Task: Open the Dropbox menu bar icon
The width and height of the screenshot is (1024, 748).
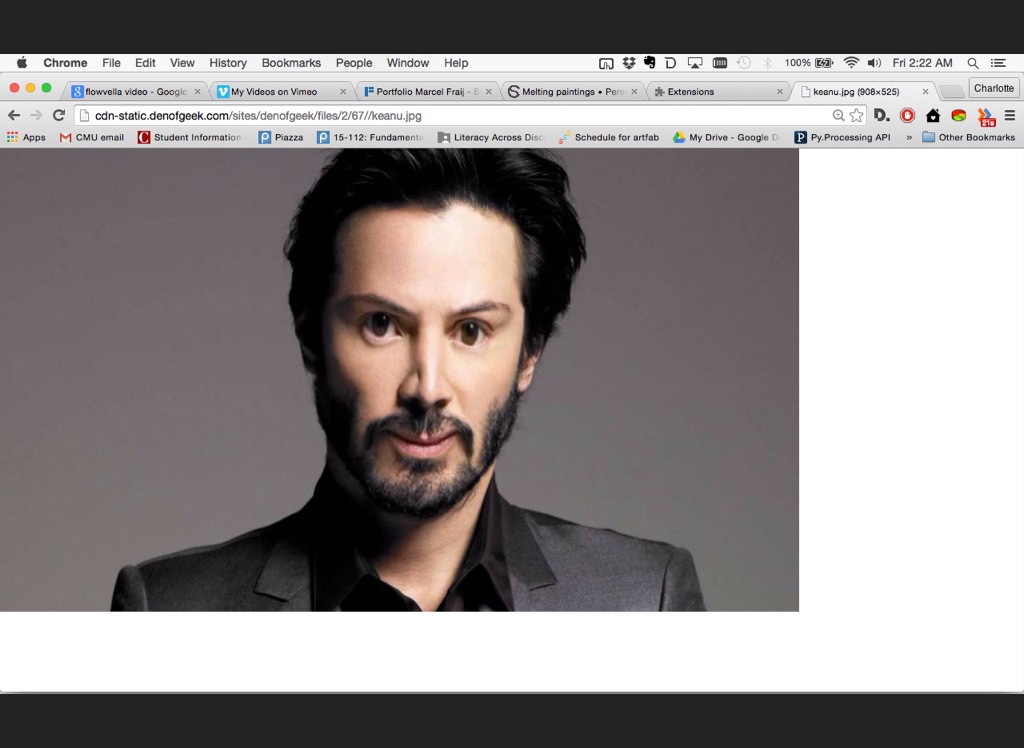Action: tap(628, 63)
